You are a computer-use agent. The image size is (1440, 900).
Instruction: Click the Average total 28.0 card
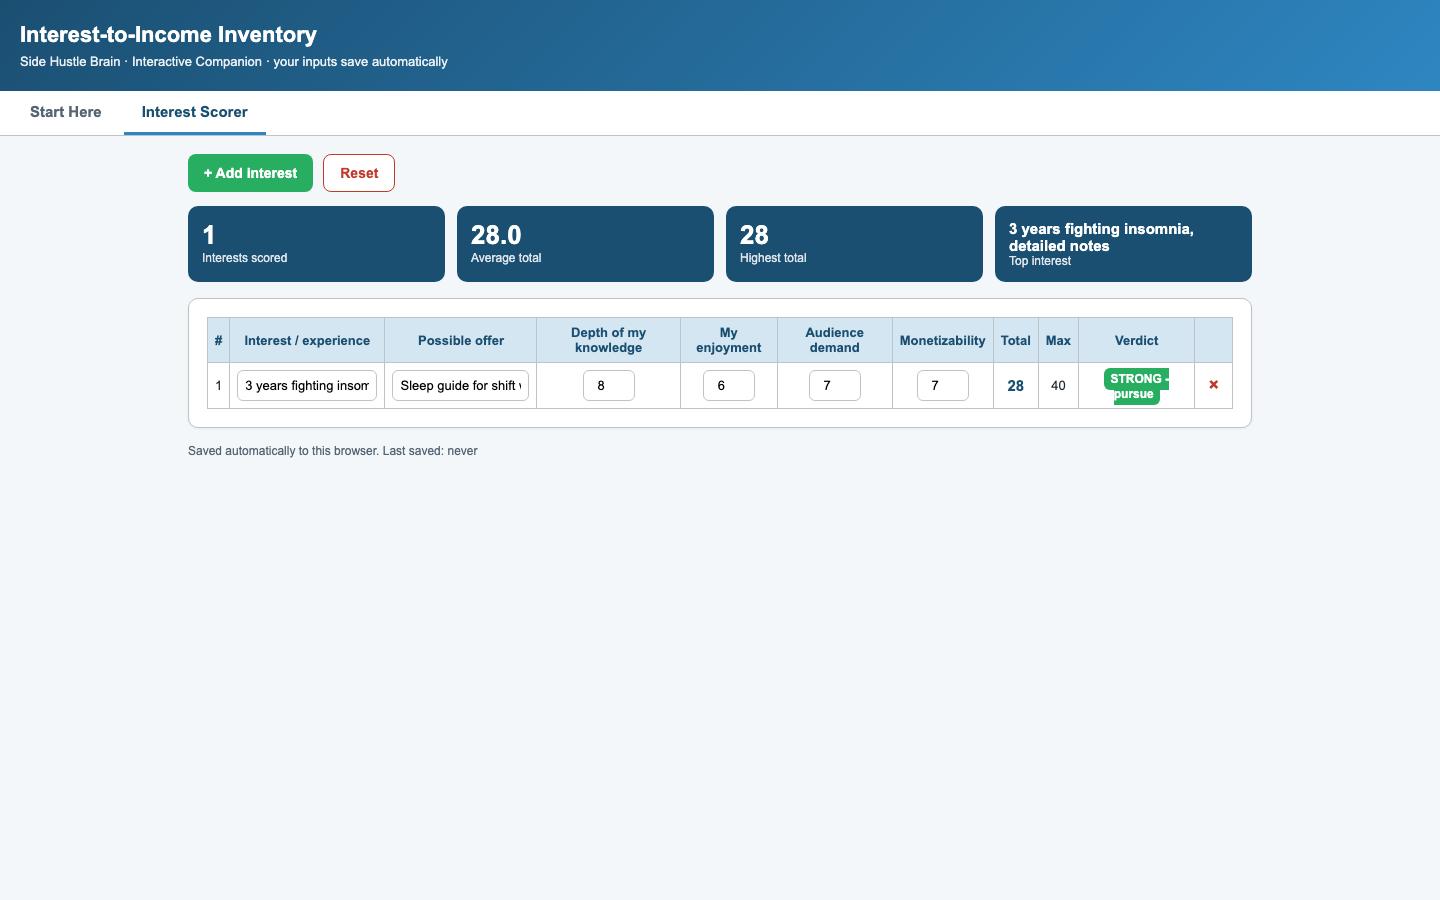585,244
